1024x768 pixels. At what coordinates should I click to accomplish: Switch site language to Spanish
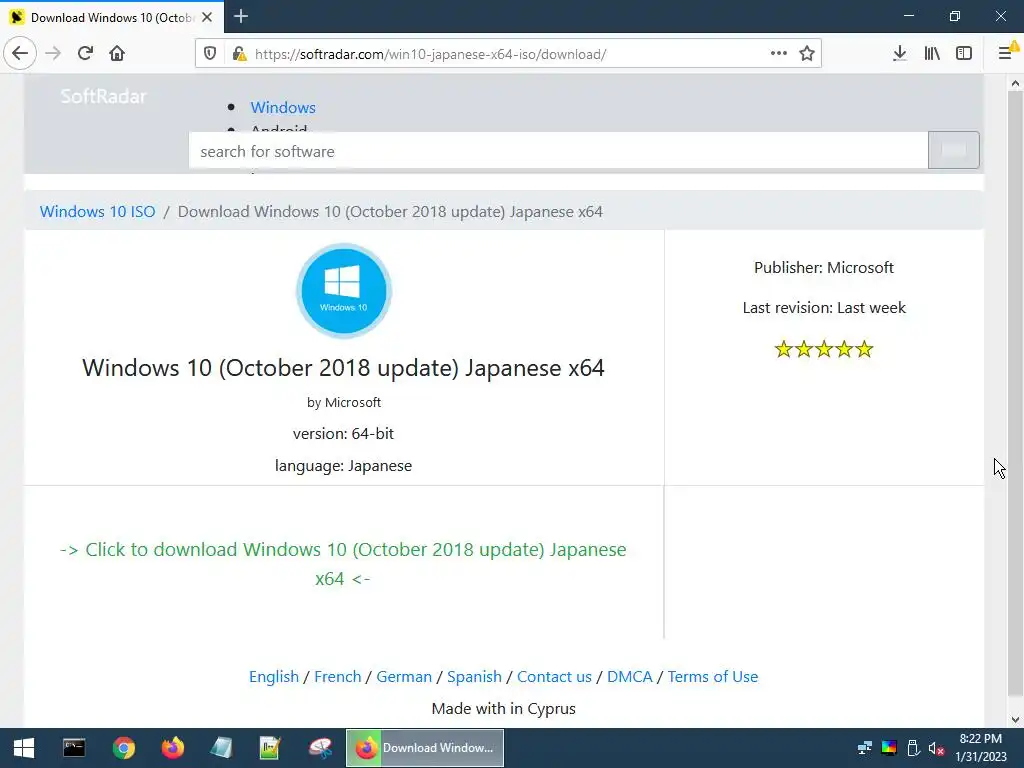[x=474, y=677]
